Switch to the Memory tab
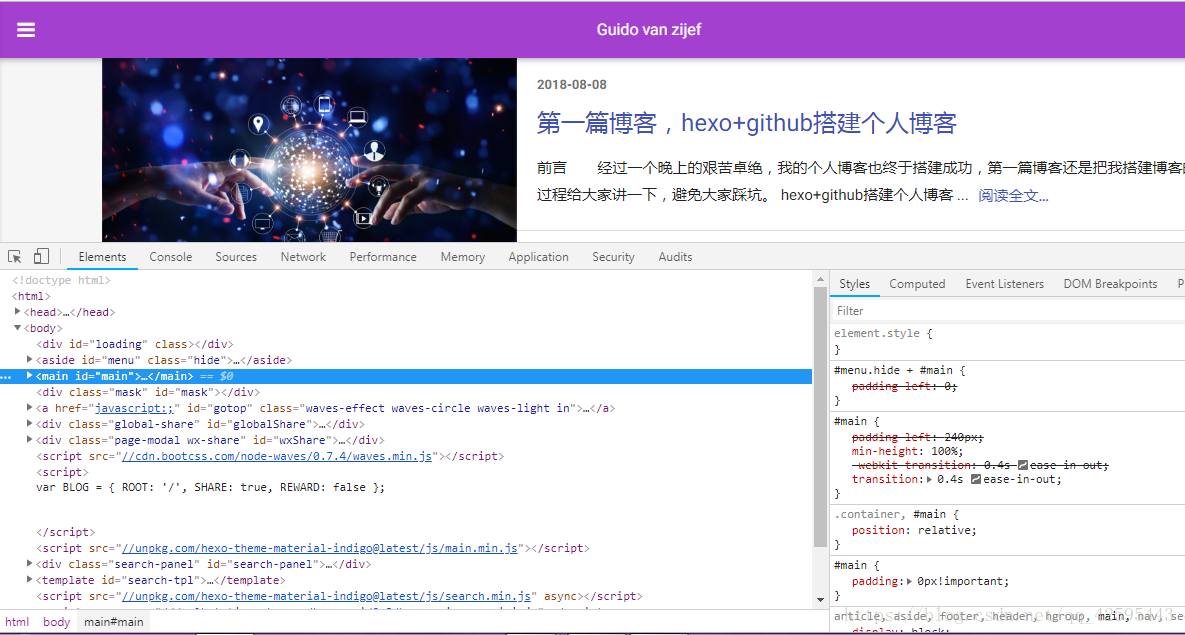Image resolution: width=1185 pixels, height=635 pixels. tap(463, 257)
